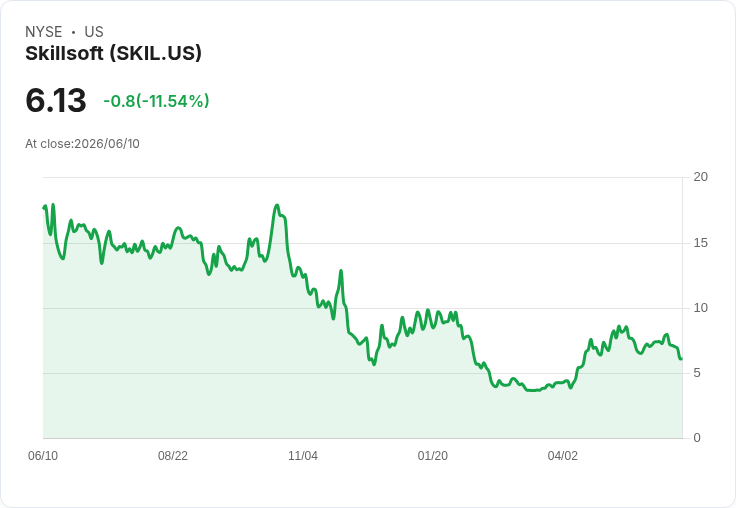736x508 pixels.
Task: Click the -0.8(-11.54%) price change text
Action: pos(156,101)
